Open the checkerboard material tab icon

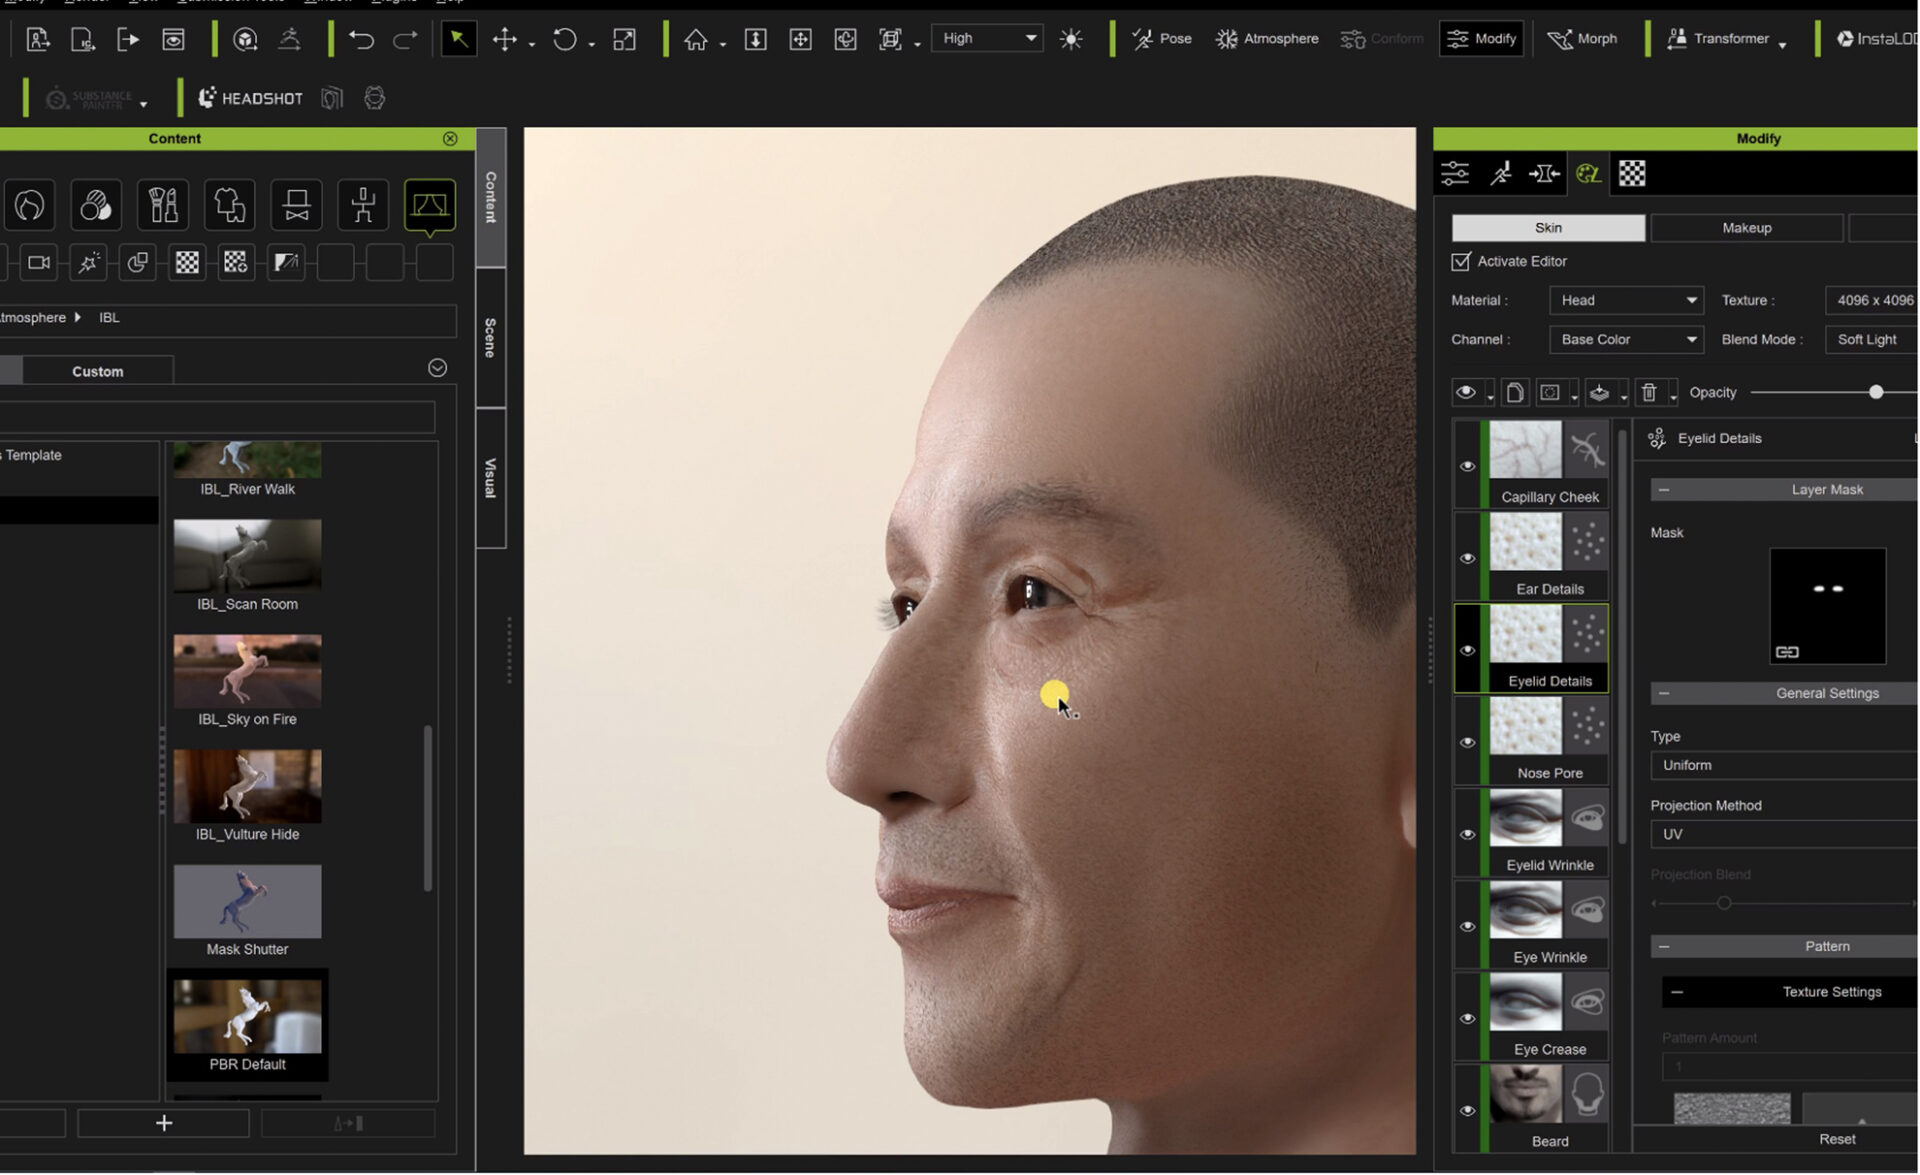[1632, 174]
